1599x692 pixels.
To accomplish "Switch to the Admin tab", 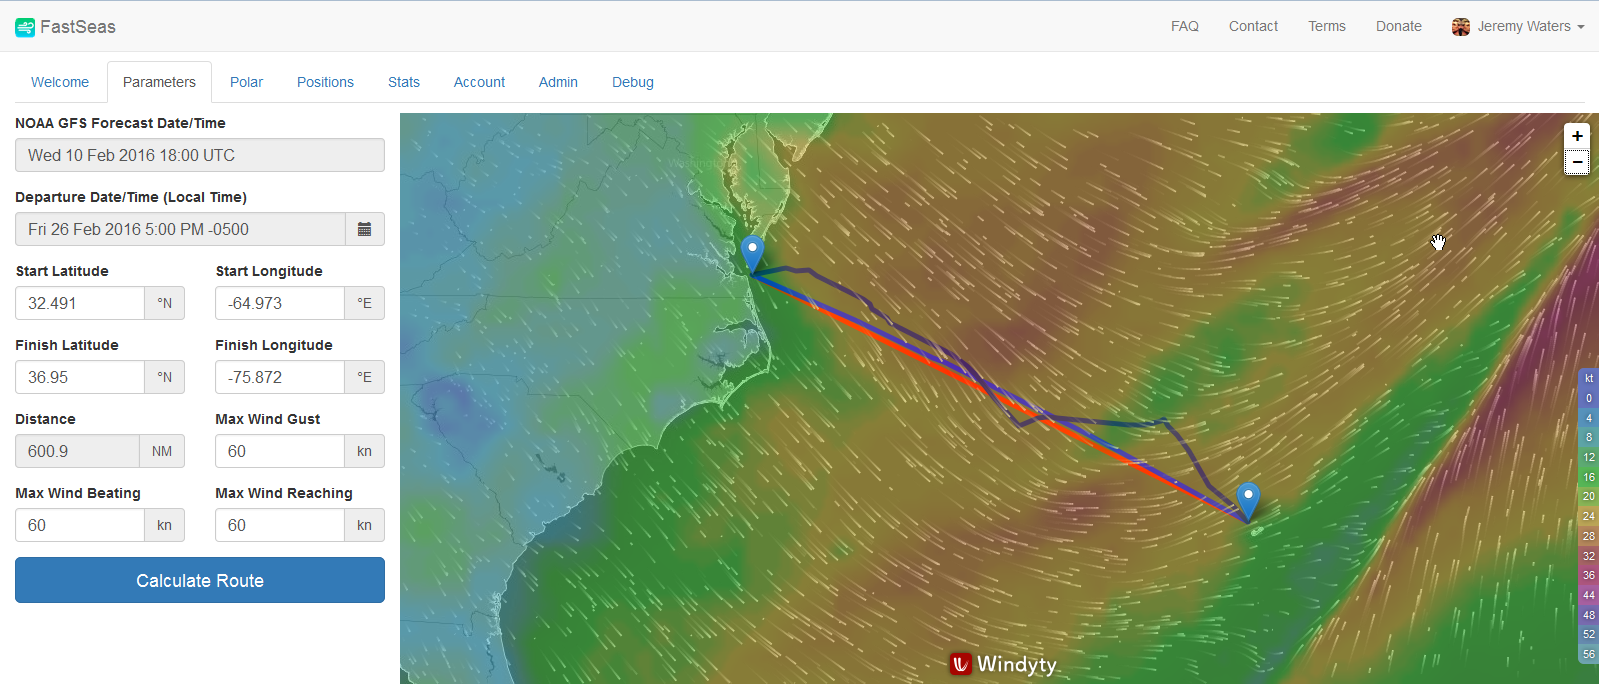I will (x=558, y=82).
